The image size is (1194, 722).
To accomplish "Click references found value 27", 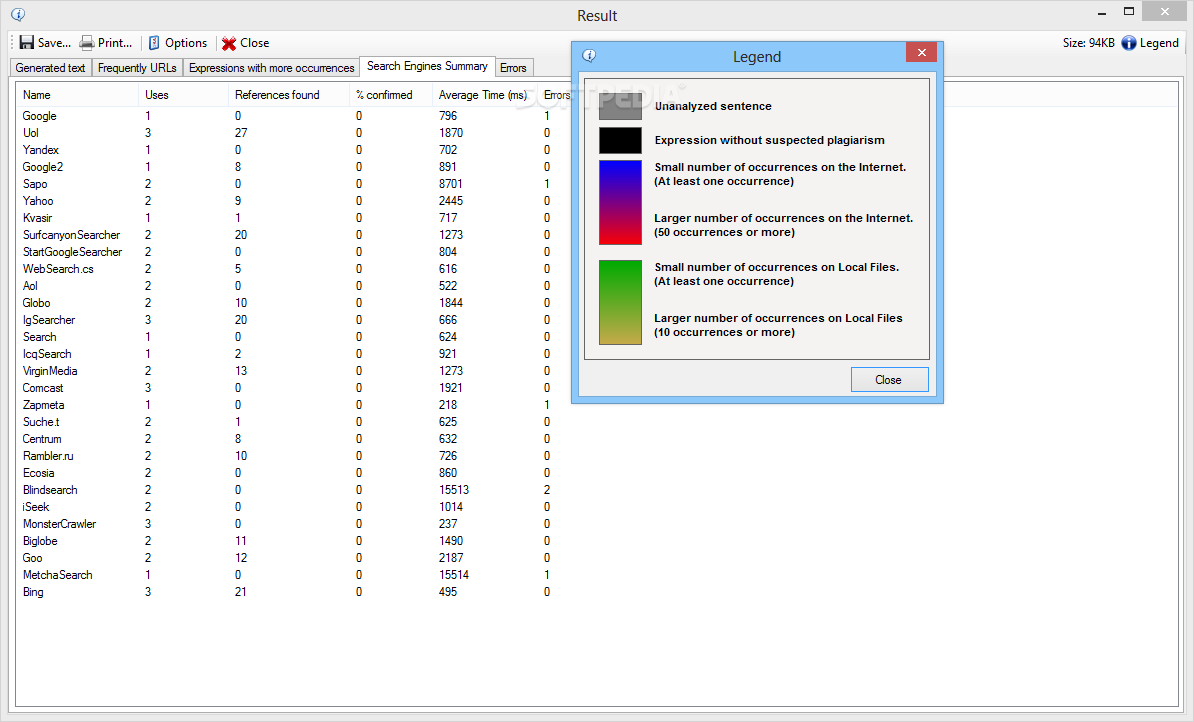I will [241, 133].
